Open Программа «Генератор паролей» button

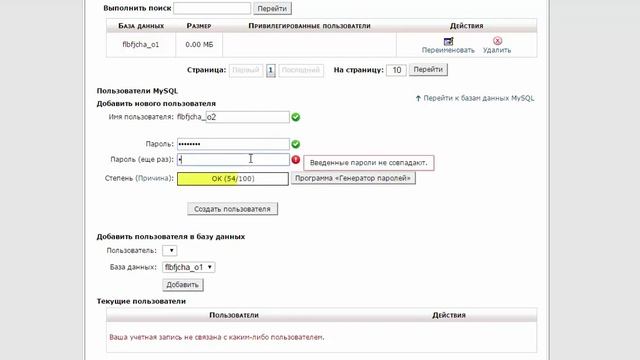(x=353, y=178)
